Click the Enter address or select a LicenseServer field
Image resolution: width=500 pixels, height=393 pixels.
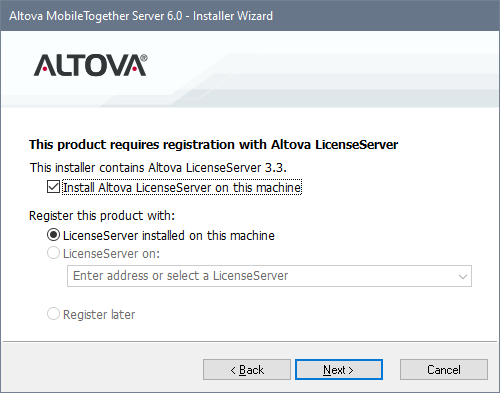tap(269, 276)
